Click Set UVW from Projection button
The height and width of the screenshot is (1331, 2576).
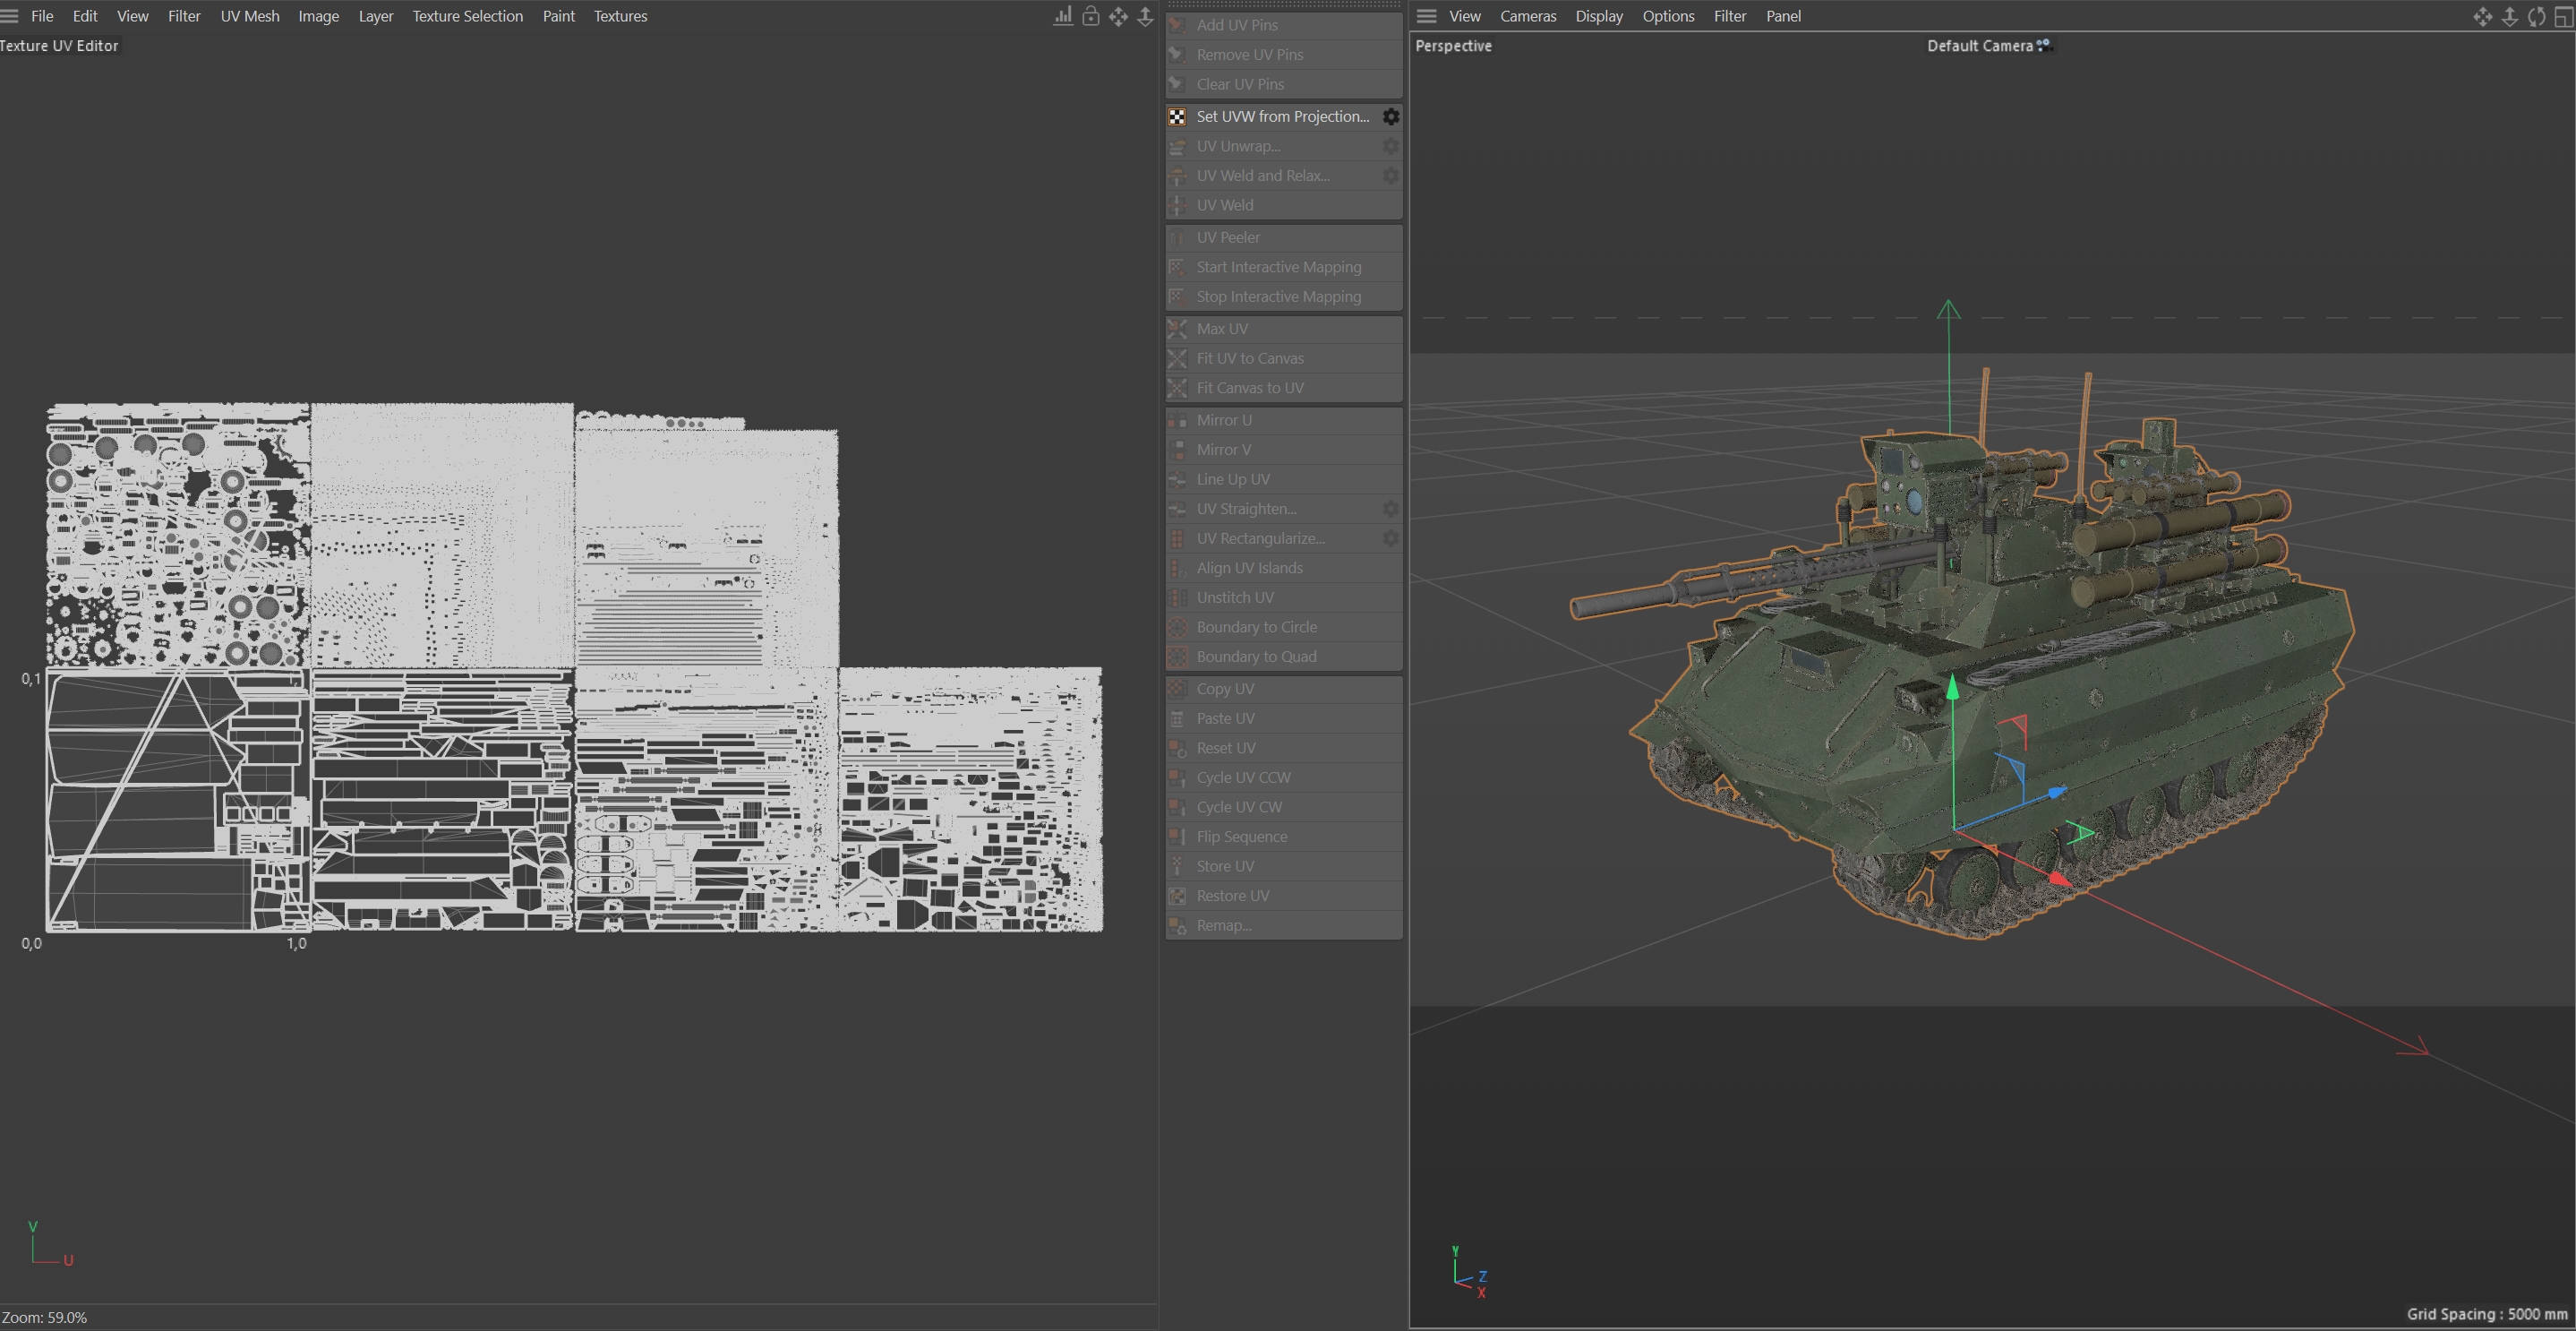1282,117
